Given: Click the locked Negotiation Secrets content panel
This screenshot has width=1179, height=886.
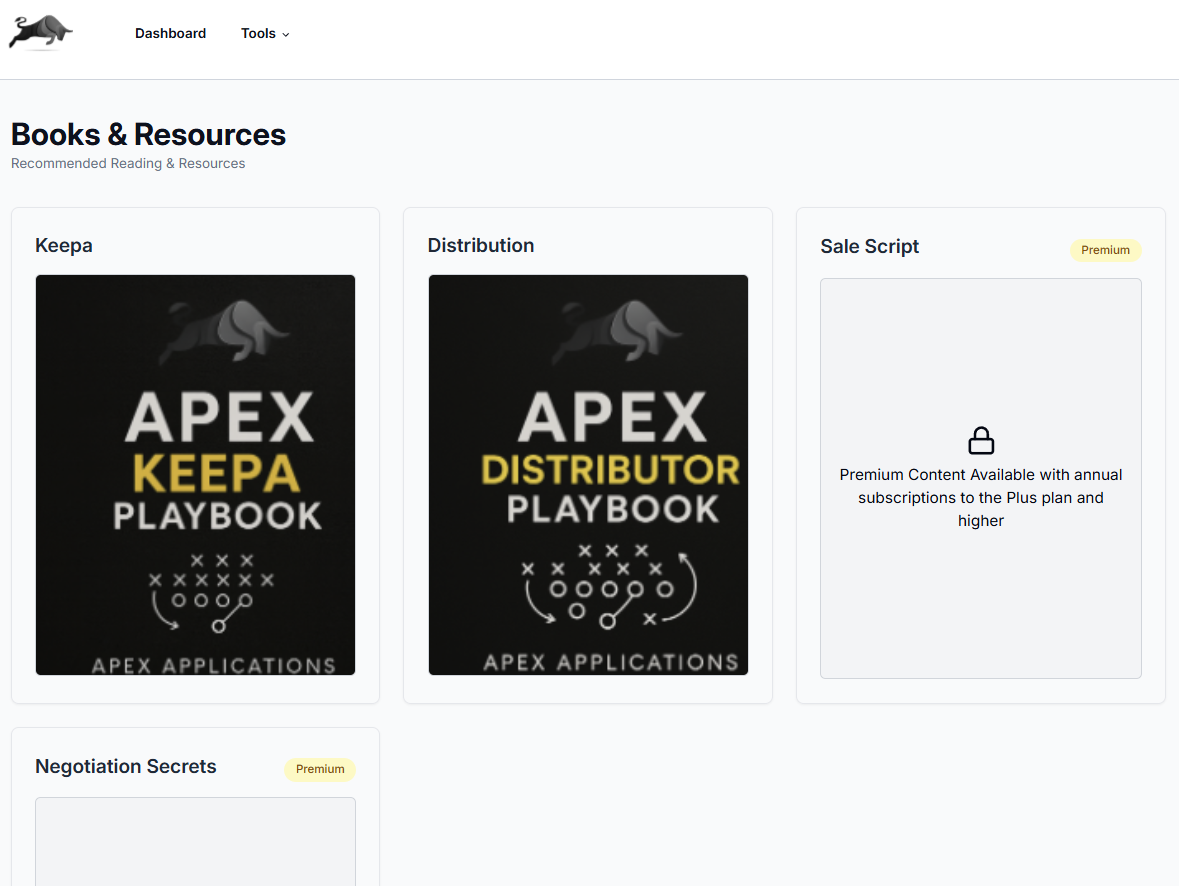Looking at the screenshot, I should [x=195, y=842].
